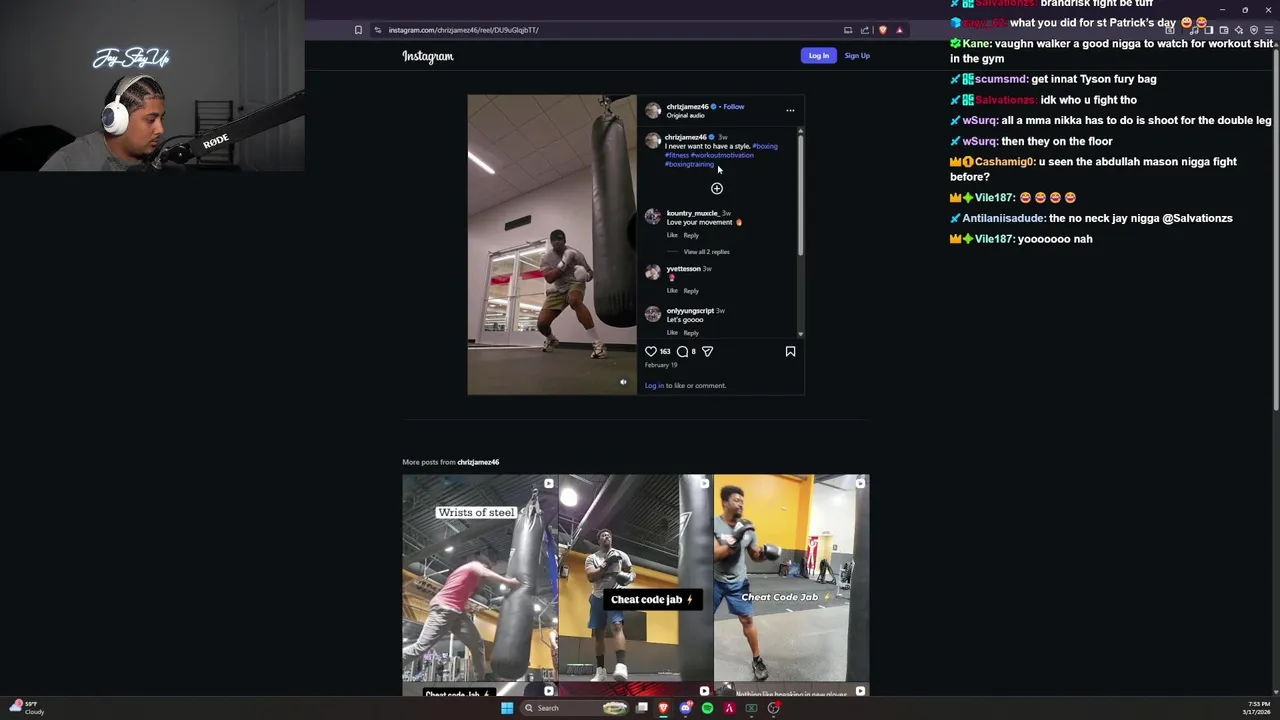This screenshot has height=720, width=1280.
Task: Open the kountry_muxcle_ username link
Action: (693, 213)
